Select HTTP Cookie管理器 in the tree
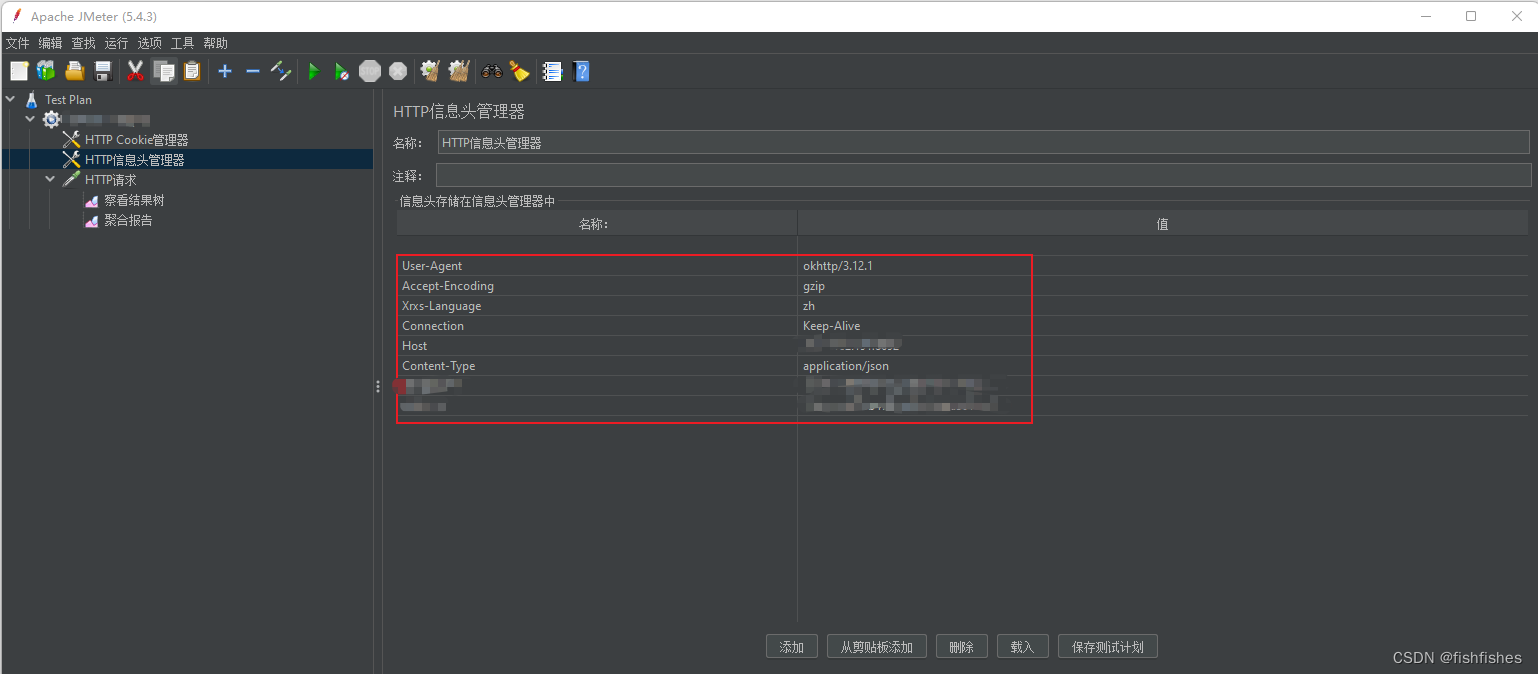 [136, 140]
